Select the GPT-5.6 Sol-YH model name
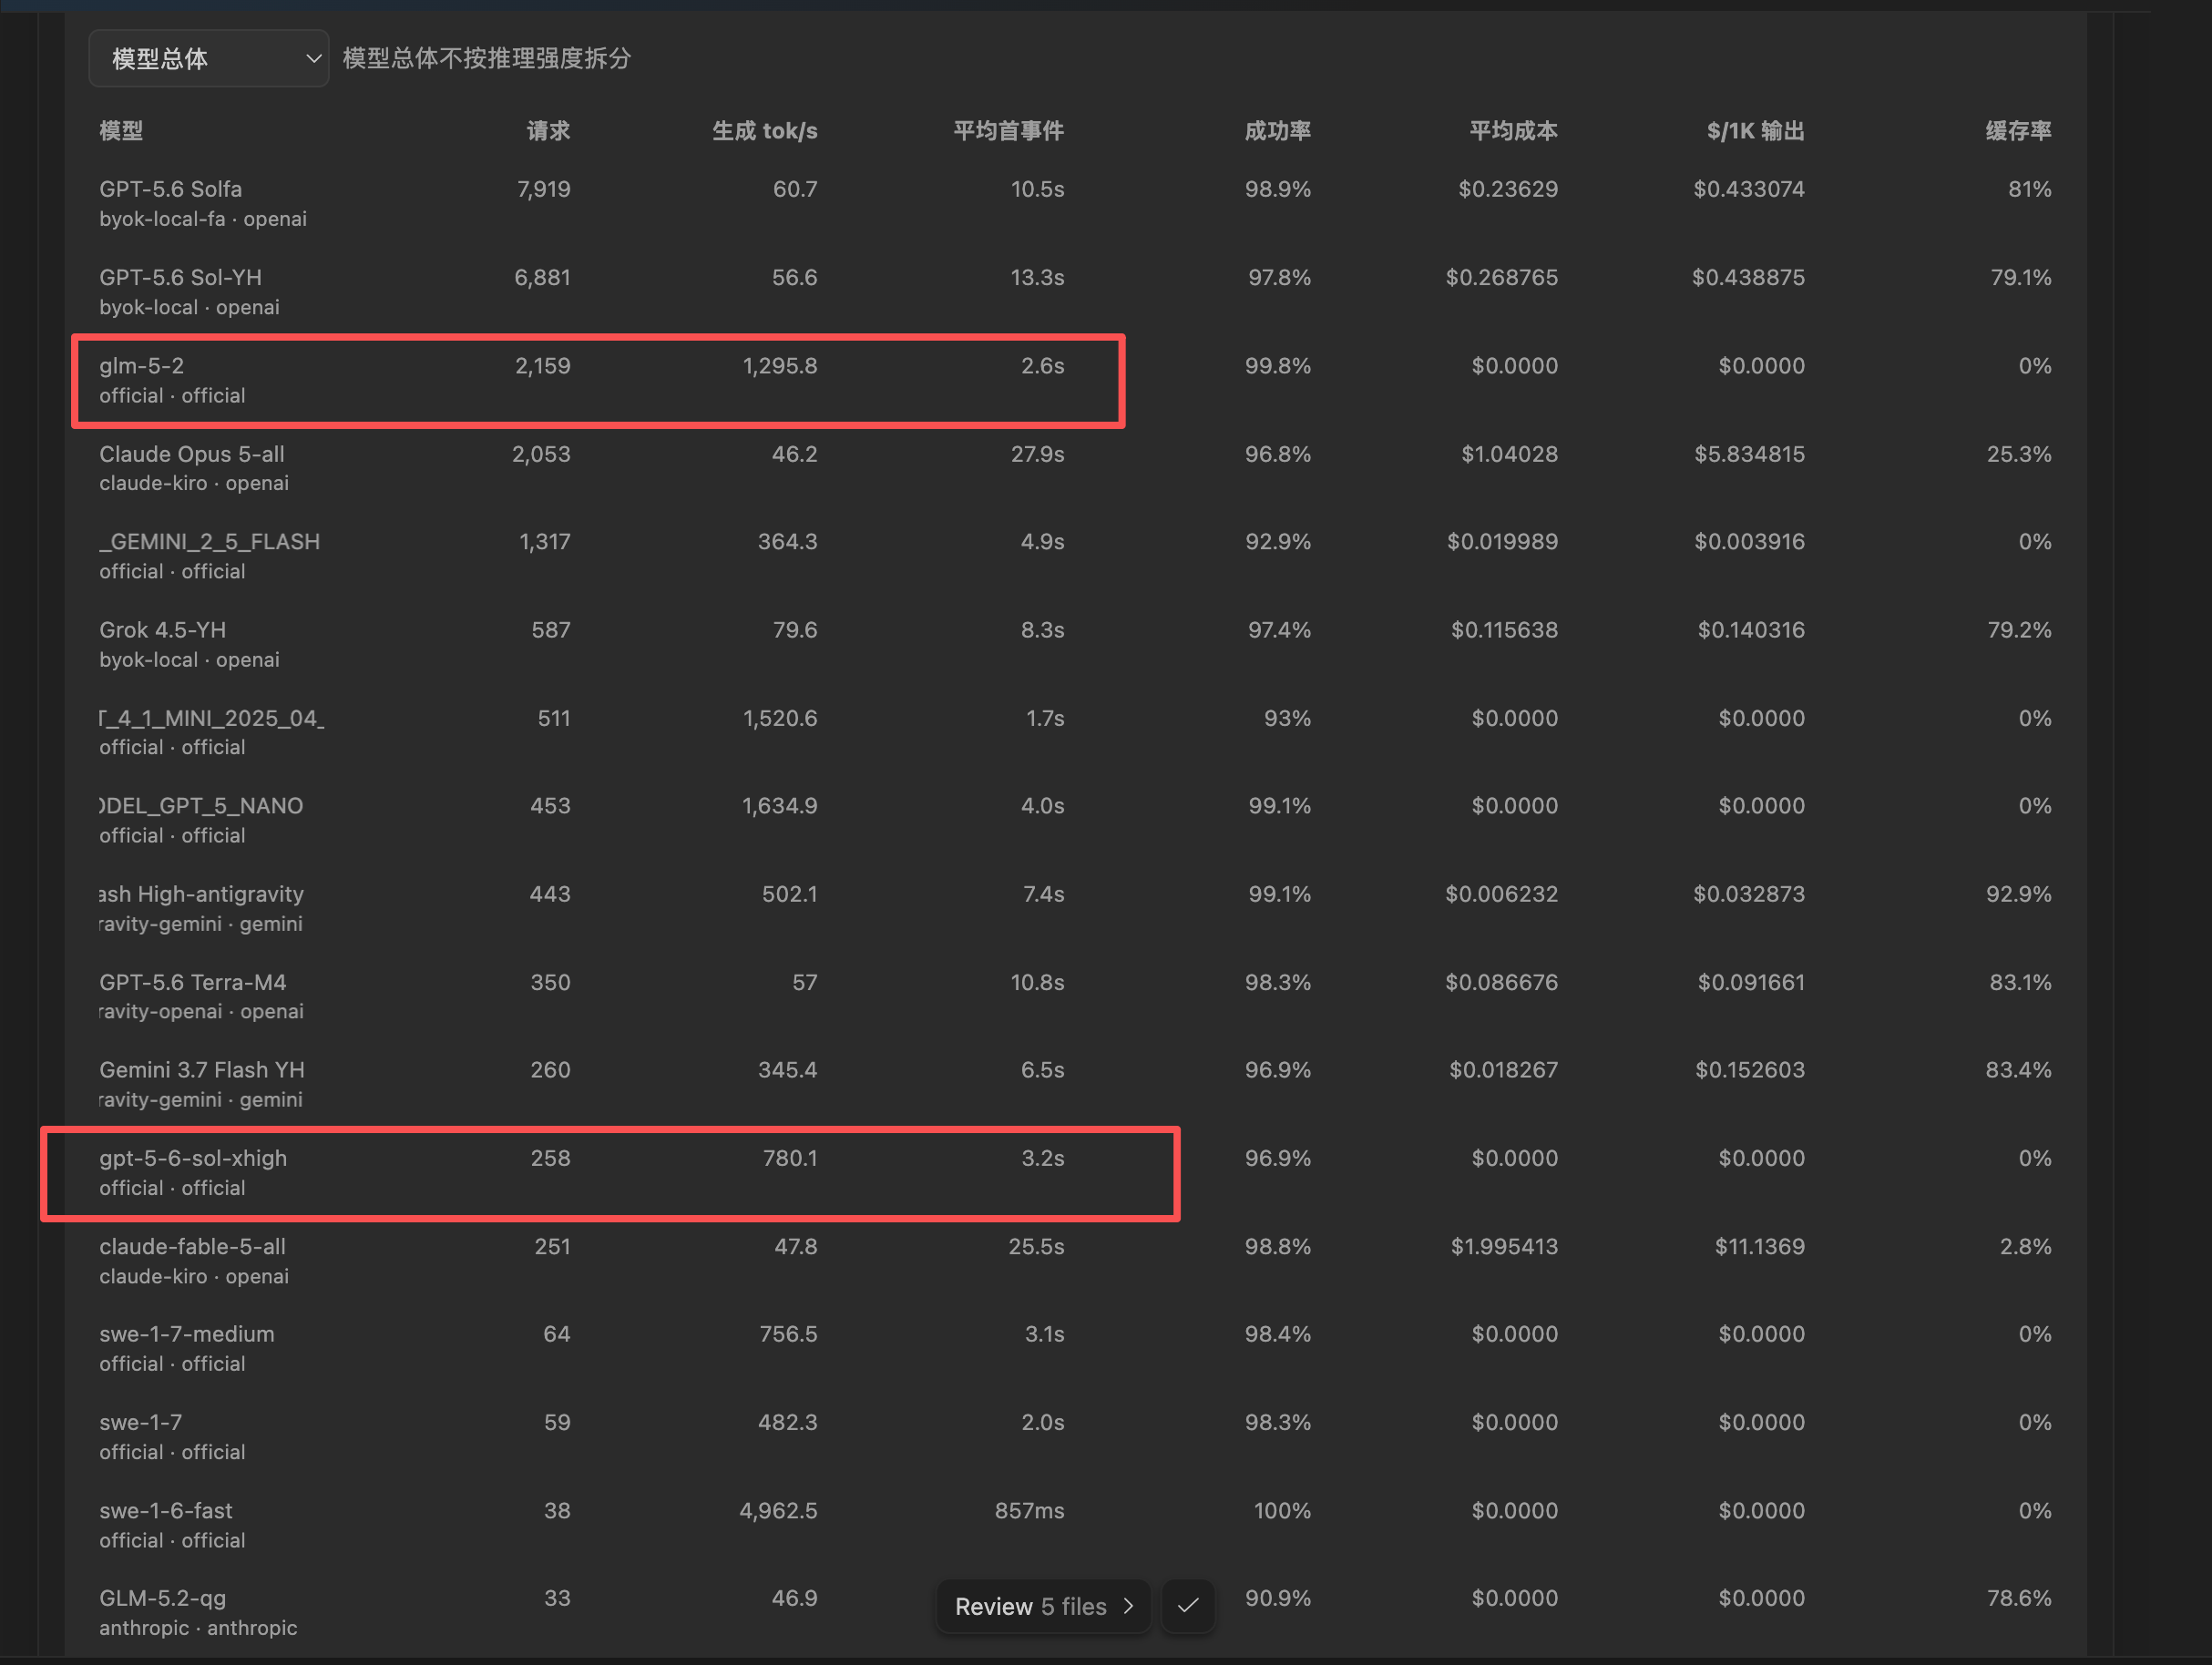The width and height of the screenshot is (2212, 1665). (x=181, y=277)
